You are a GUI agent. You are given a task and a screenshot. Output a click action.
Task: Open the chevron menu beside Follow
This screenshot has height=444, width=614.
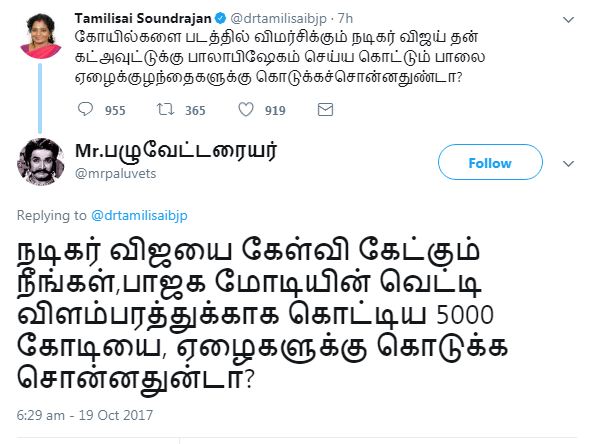pyautogui.click(x=569, y=161)
